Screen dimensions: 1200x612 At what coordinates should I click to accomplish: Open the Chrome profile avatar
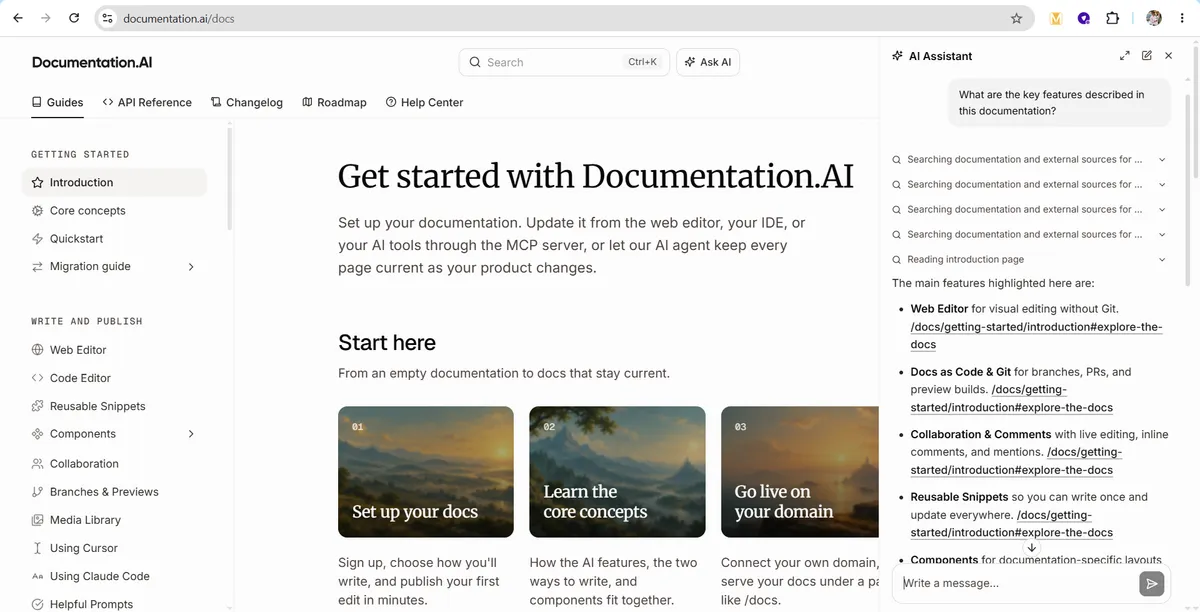(x=1153, y=18)
